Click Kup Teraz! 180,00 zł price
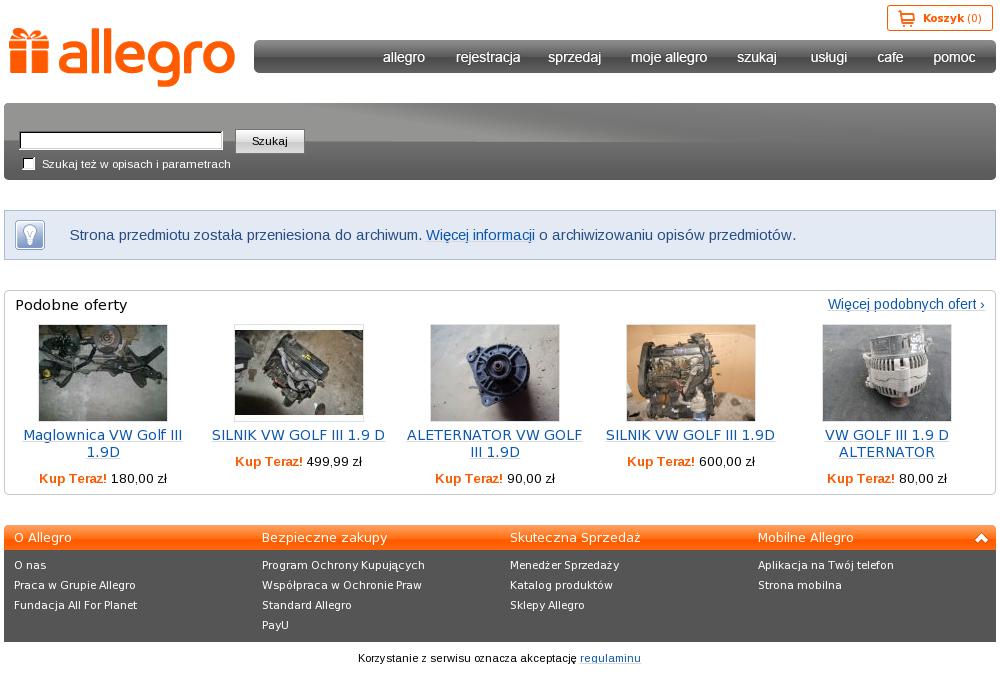The image size is (1000, 678). (x=103, y=478)
